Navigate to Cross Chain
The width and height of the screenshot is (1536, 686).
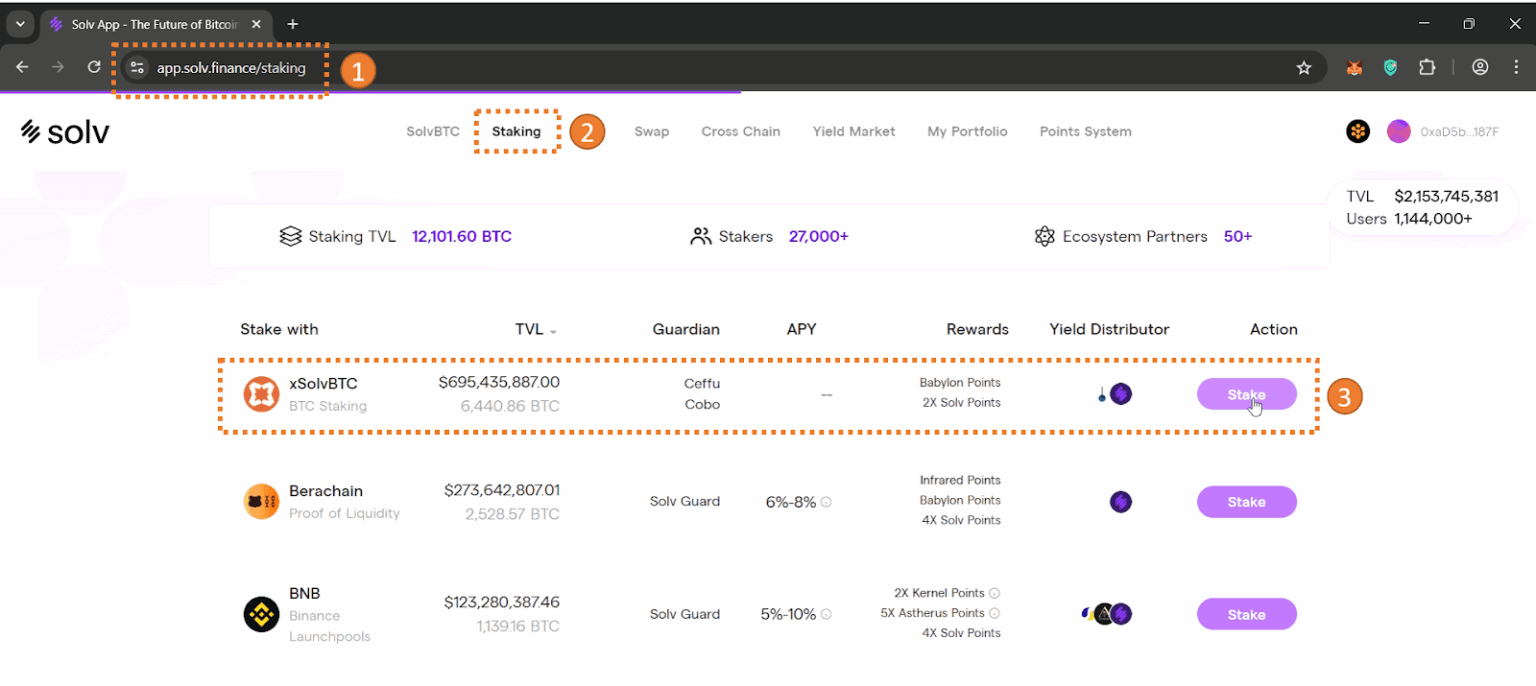(x=741, y=131)
